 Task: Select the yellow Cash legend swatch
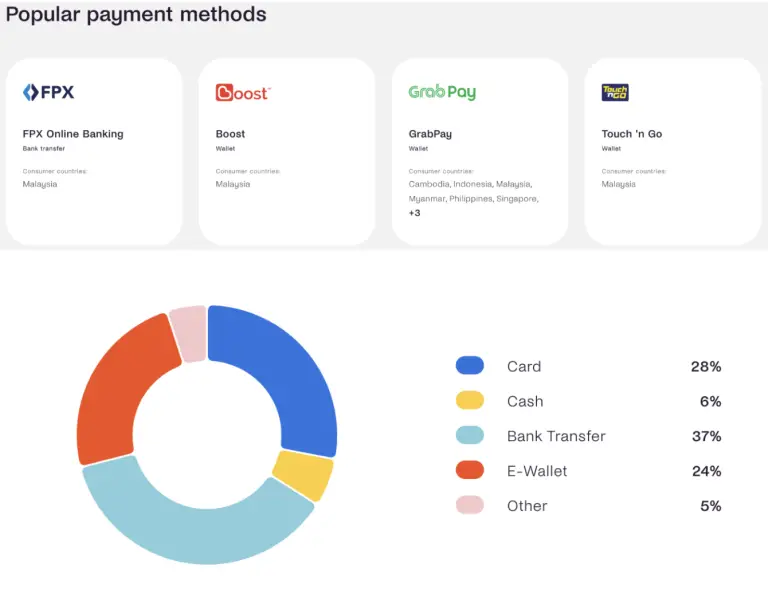(x=470, y=401)
